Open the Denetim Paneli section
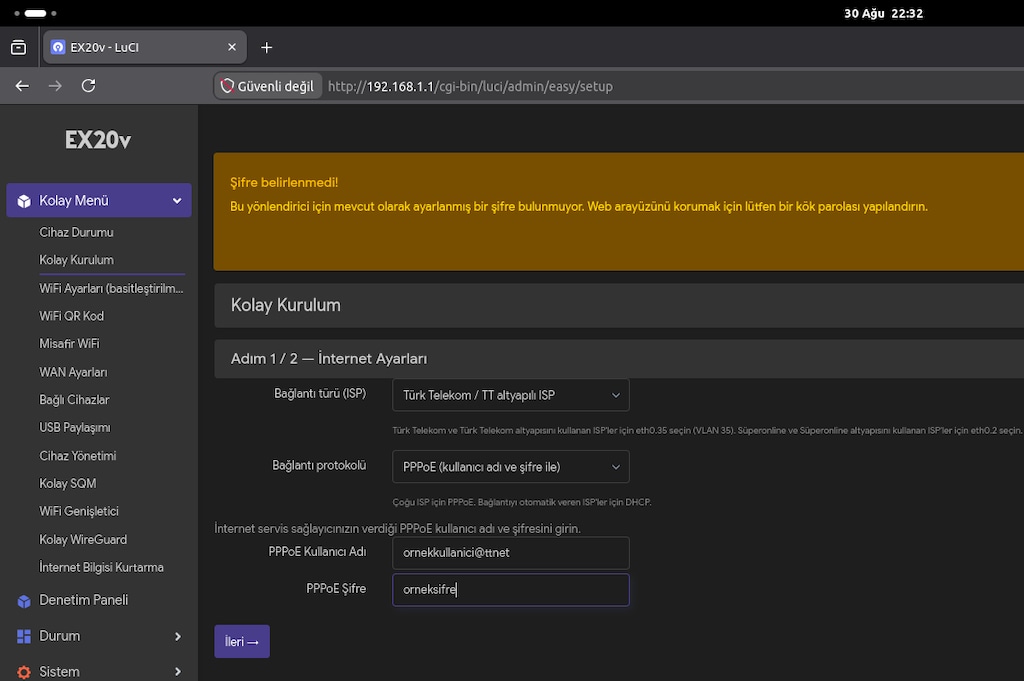 (84, 600)
